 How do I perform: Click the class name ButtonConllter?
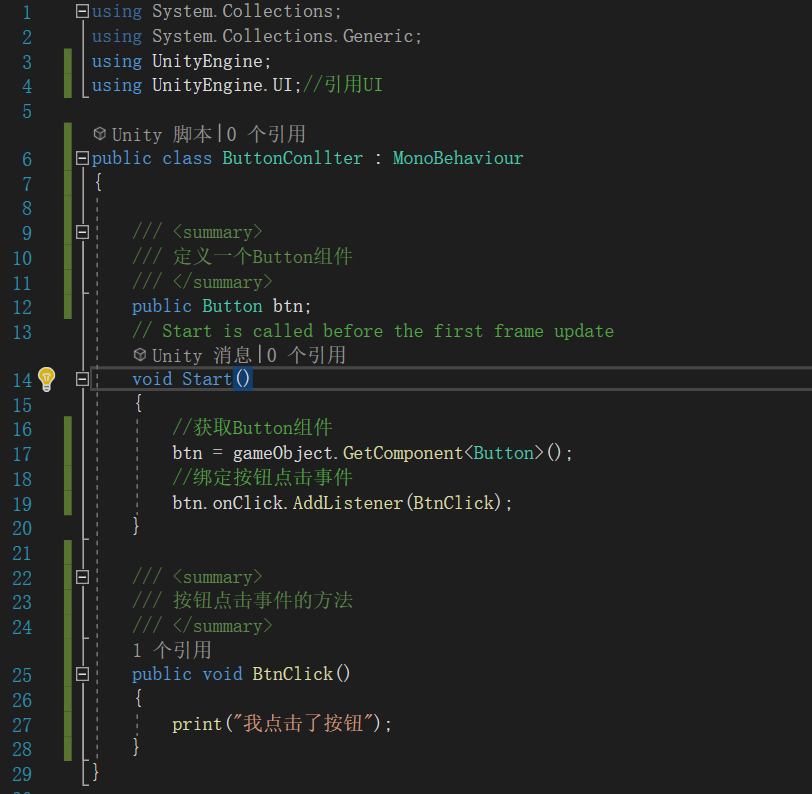click(x=293, y=158)
